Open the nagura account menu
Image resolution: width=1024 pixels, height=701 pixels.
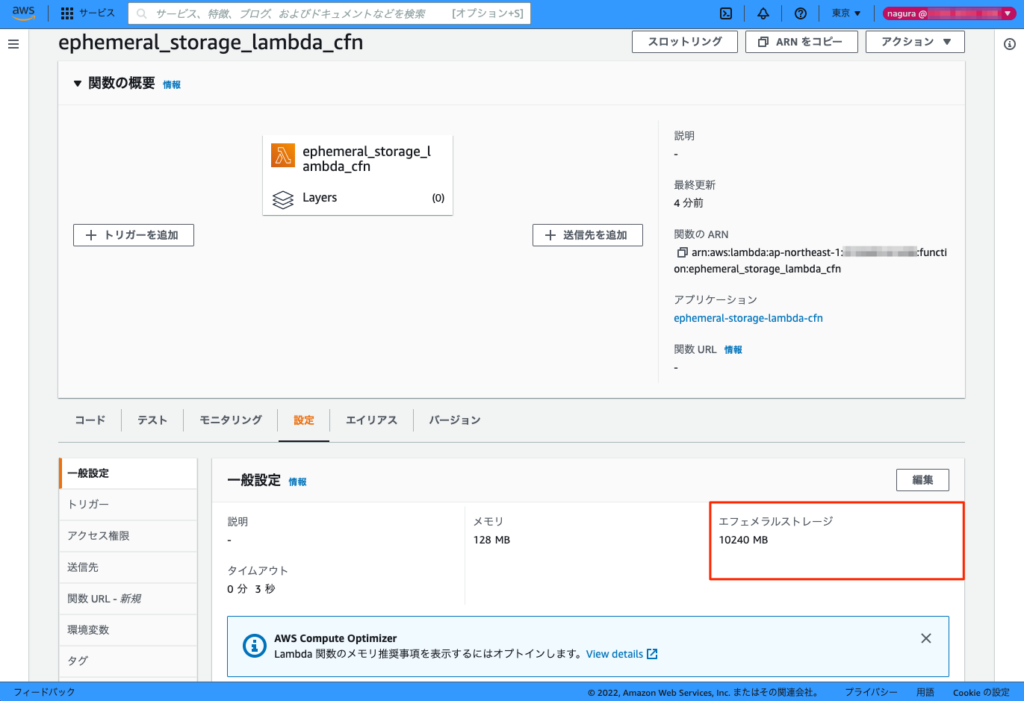coord(948,13)
